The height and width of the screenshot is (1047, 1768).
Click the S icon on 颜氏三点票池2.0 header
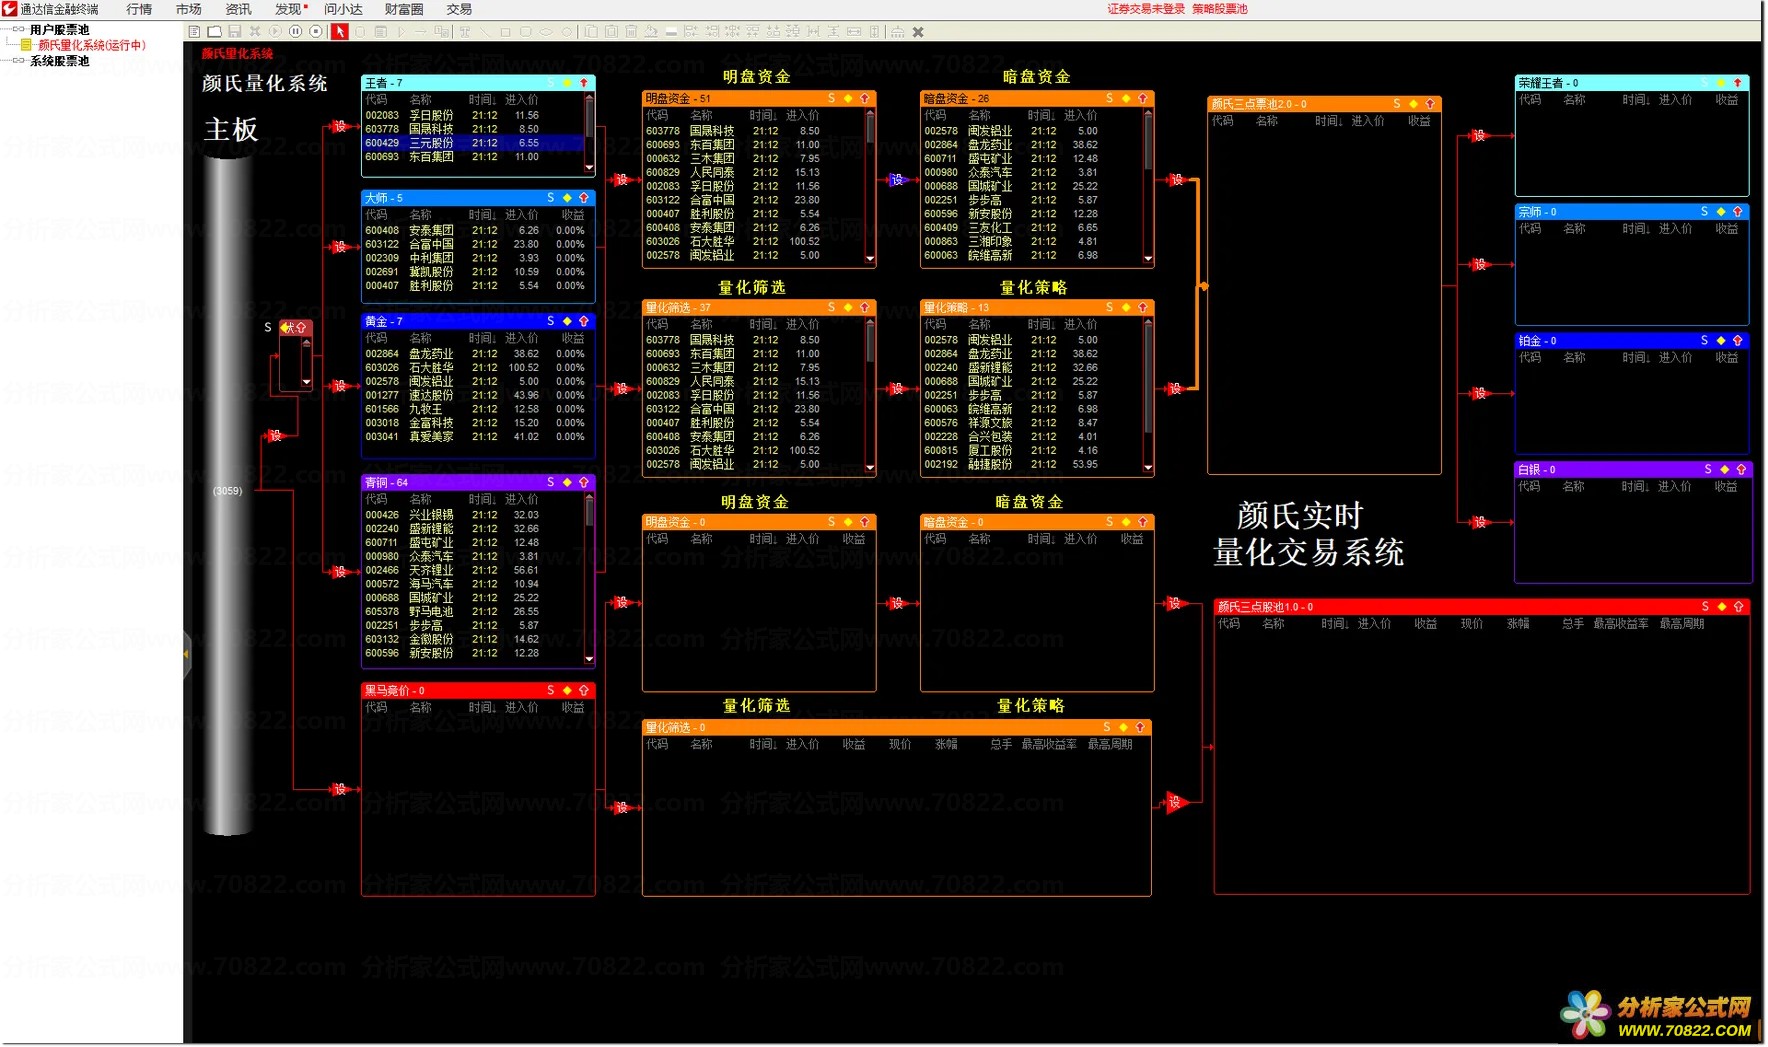1397,104
